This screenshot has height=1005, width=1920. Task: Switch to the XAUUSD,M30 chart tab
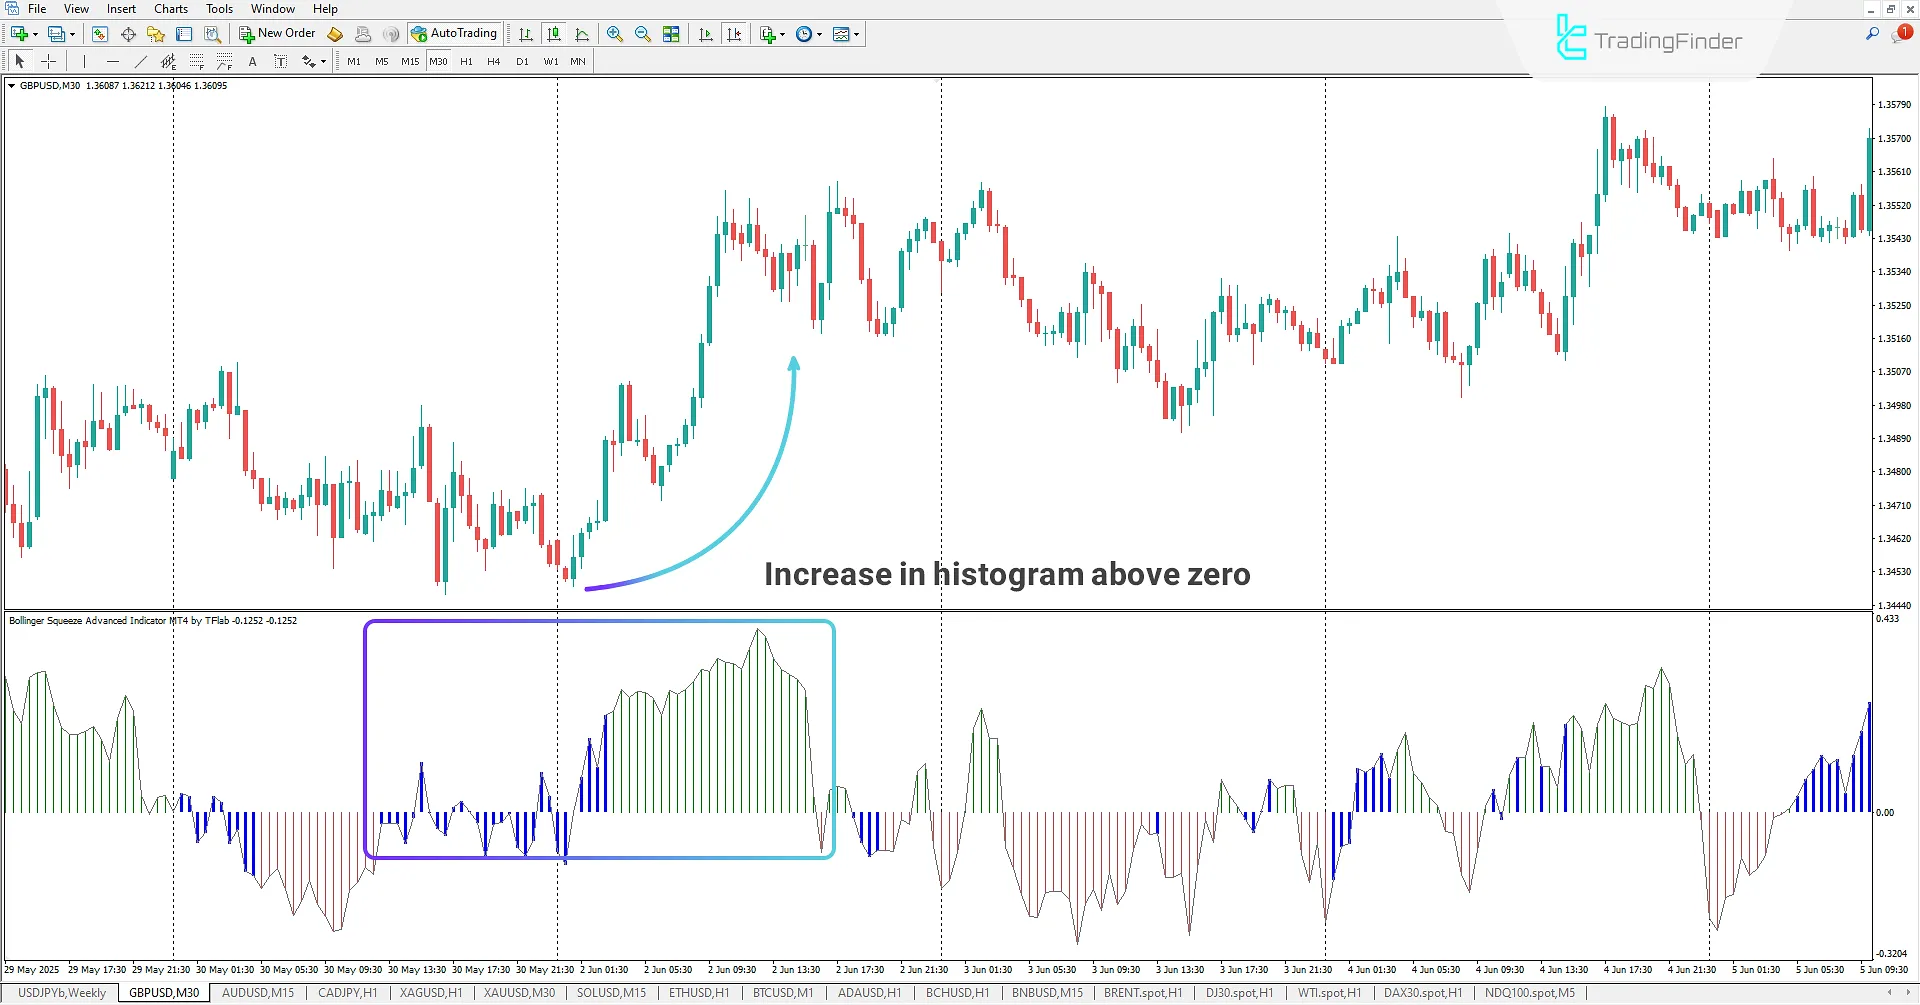[x=519, y=992]
